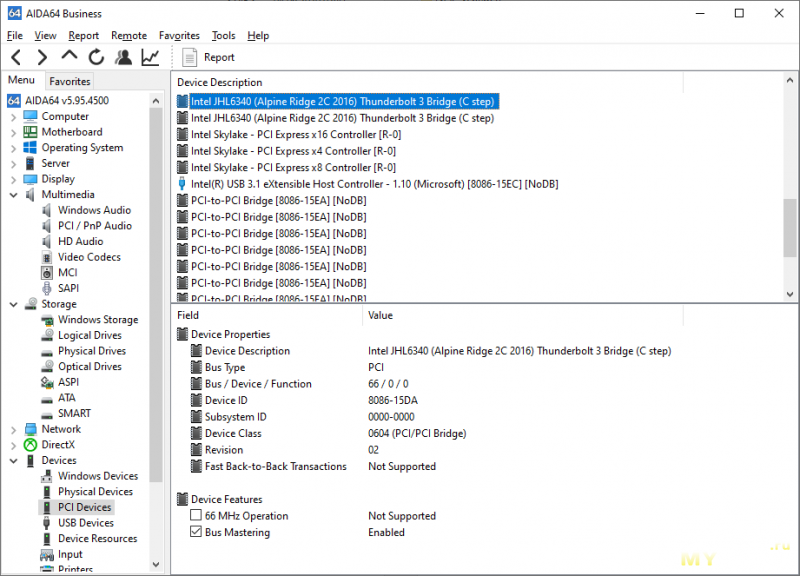Select Computer in the tree
Viewport: 800px width, 576px height.
point(65,116)
